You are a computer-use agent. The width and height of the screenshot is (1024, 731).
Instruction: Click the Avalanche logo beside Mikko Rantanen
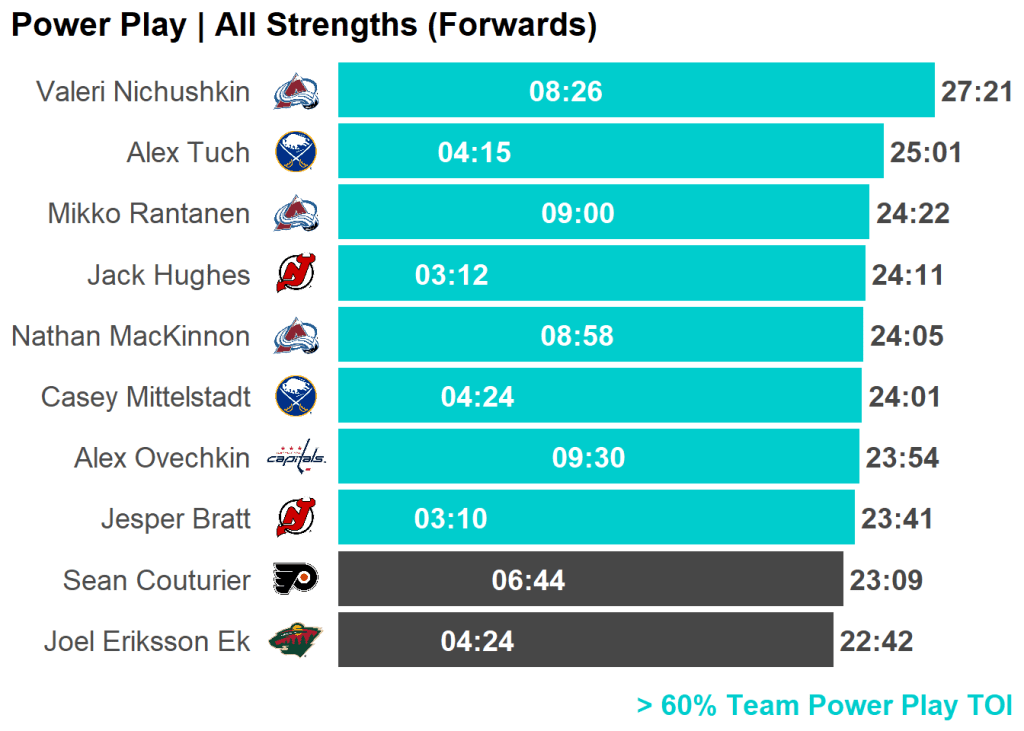click(296, 214)
